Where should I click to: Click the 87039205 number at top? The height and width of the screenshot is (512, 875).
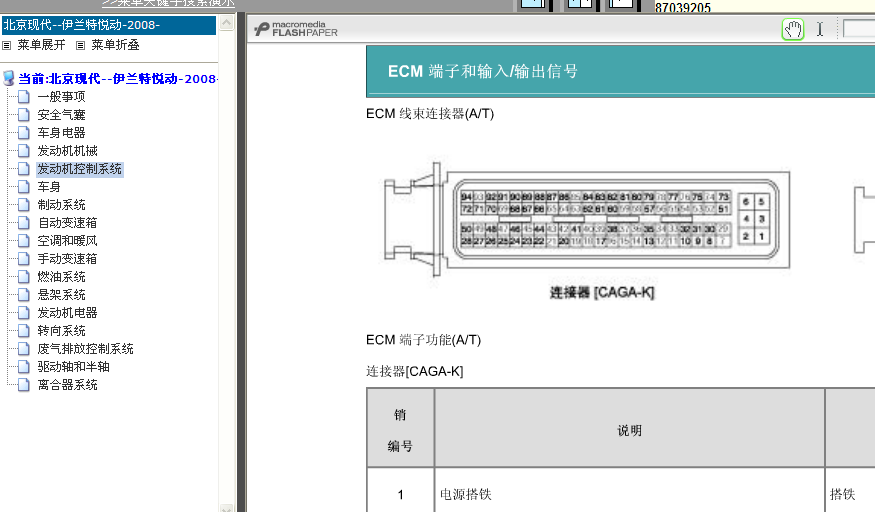point(682,7)
